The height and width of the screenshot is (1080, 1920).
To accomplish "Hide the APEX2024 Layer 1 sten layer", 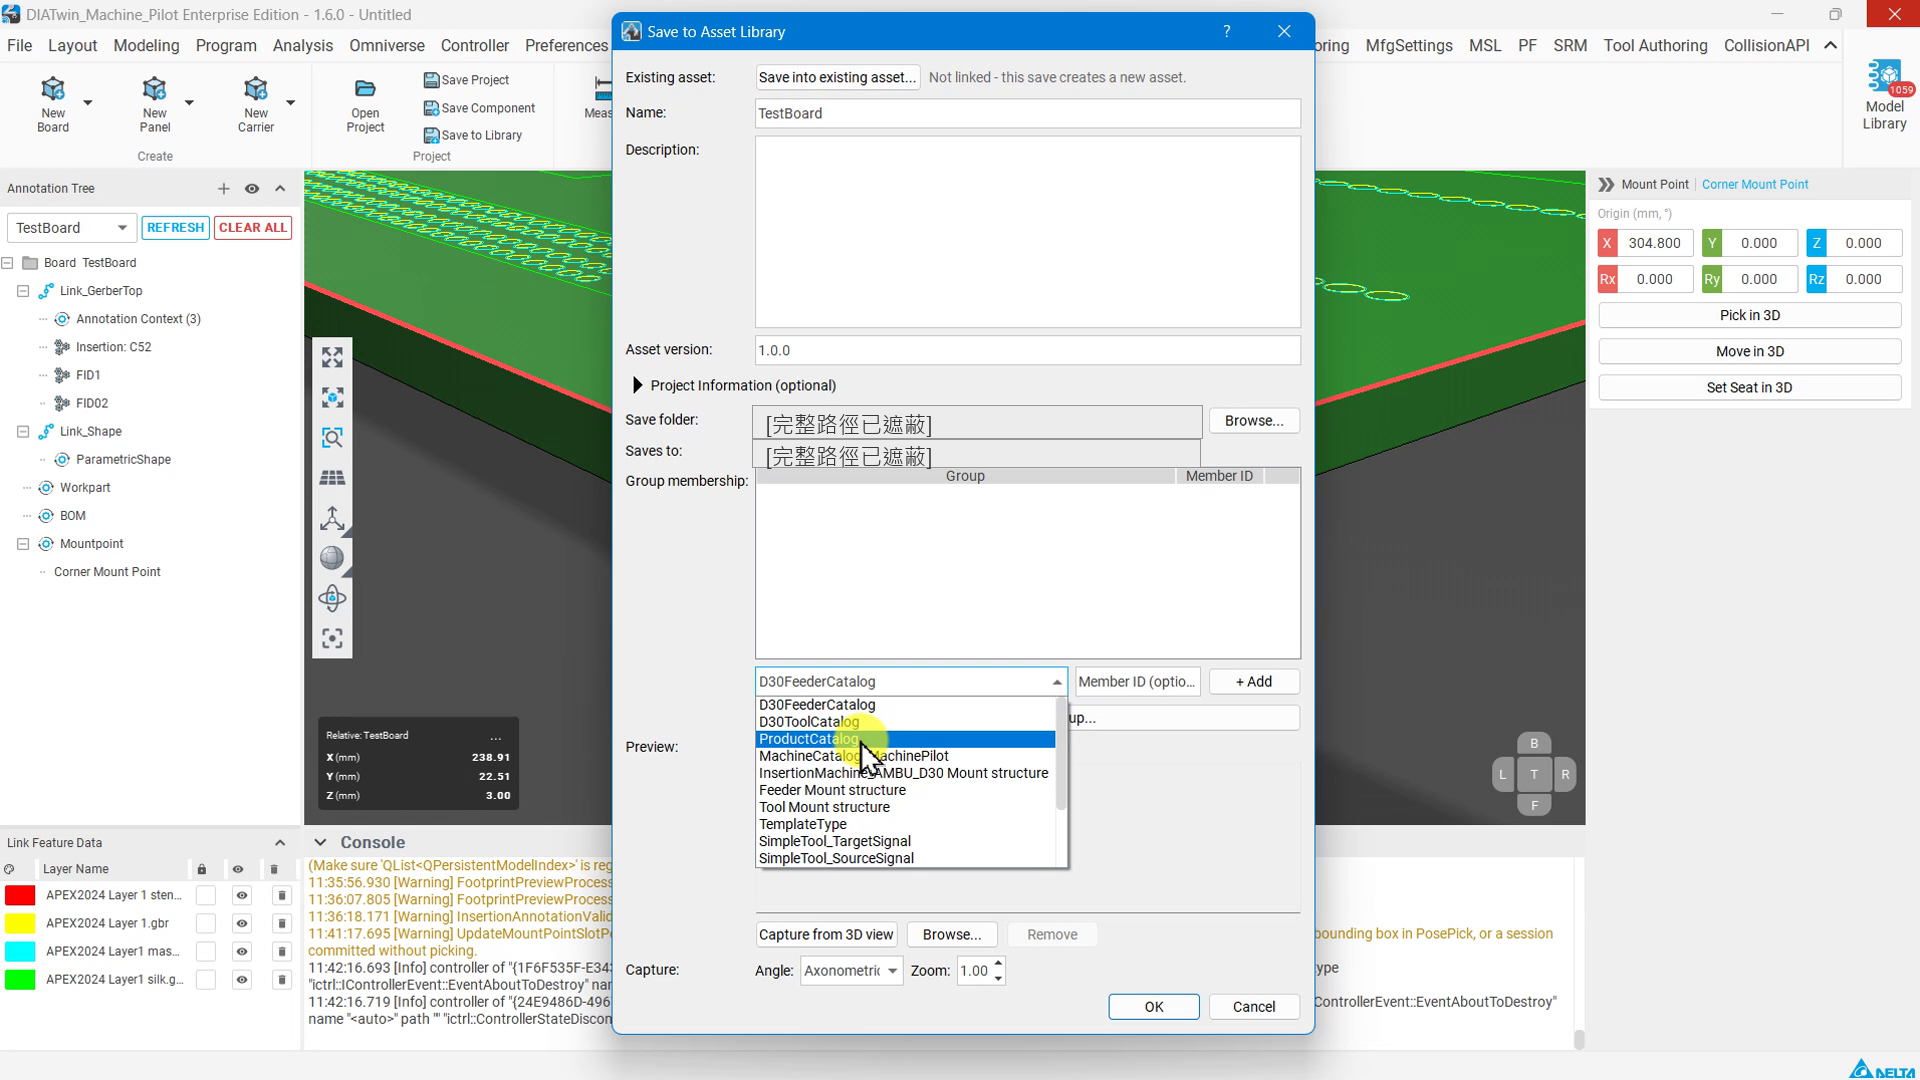I will click(242, 895).
